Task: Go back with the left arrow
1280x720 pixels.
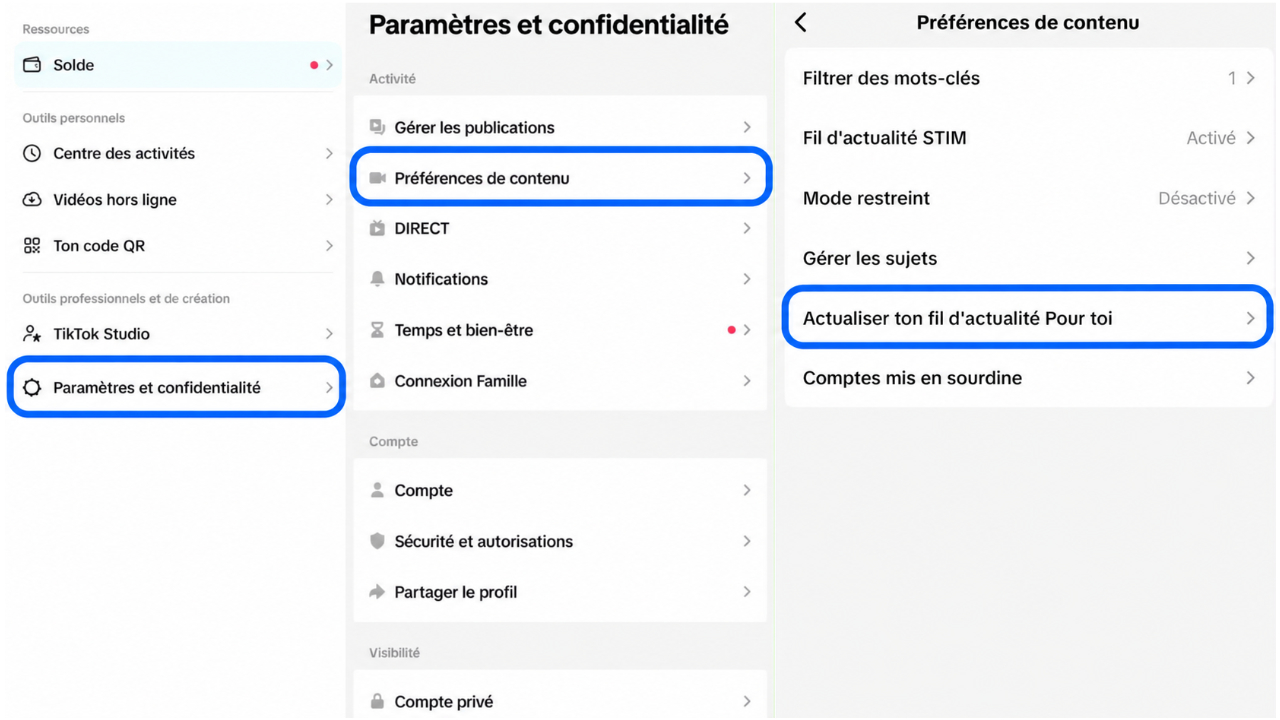Action: point(801,22)
